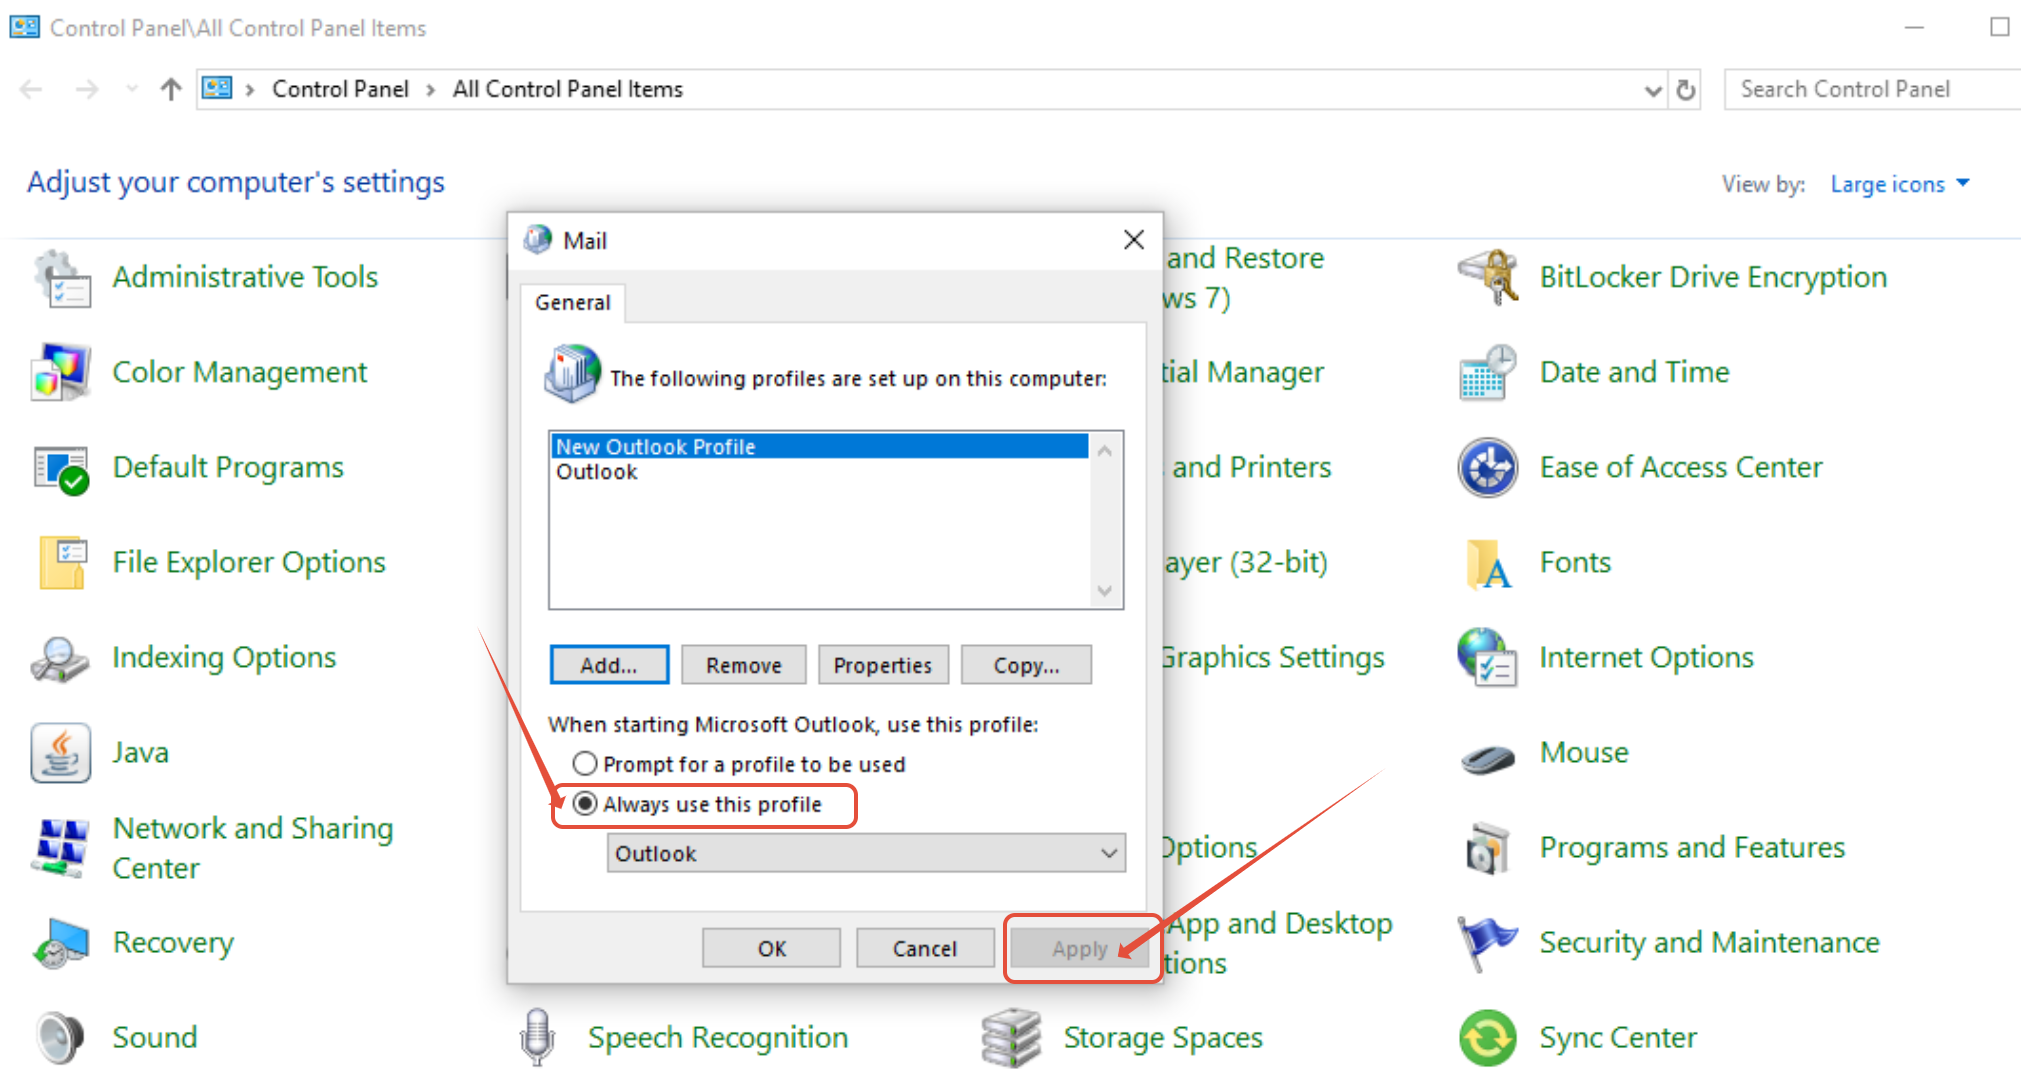
Task: Click 'Control Panel' breadcrumb in address bar
Action: 340,89
